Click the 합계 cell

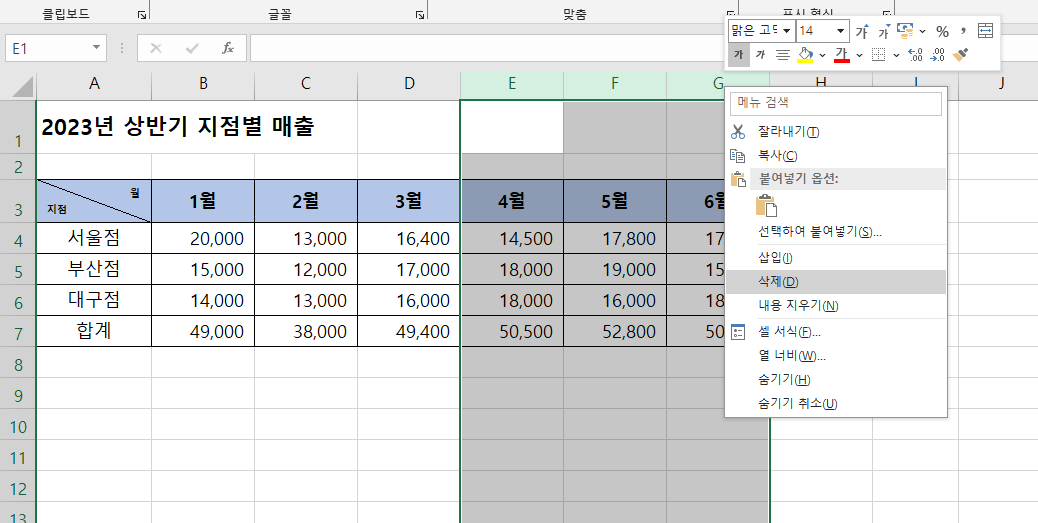(x=94, y=331)
